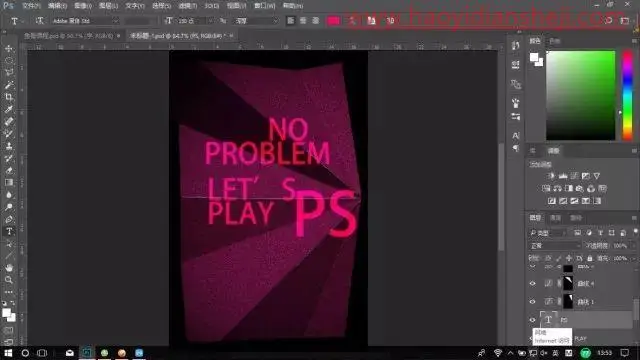Select the Path Selection tool
The width and height of the screenshot is (640, 360).
tap(9, 244)
